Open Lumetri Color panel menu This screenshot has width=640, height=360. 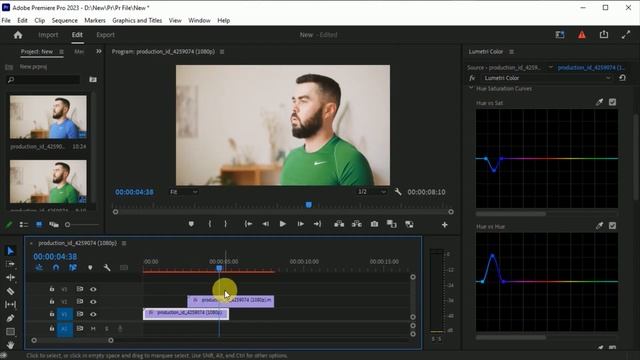coord(511,52)
